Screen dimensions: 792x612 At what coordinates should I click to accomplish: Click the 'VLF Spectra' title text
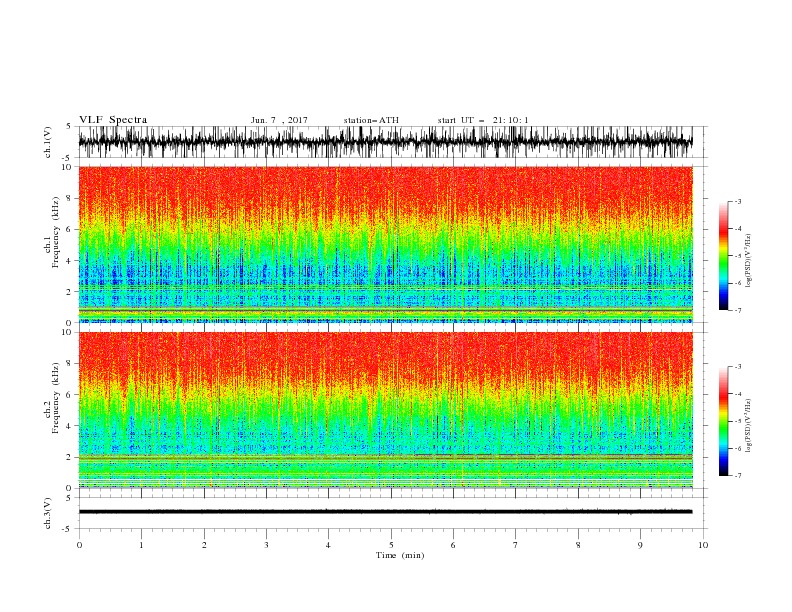113,120
